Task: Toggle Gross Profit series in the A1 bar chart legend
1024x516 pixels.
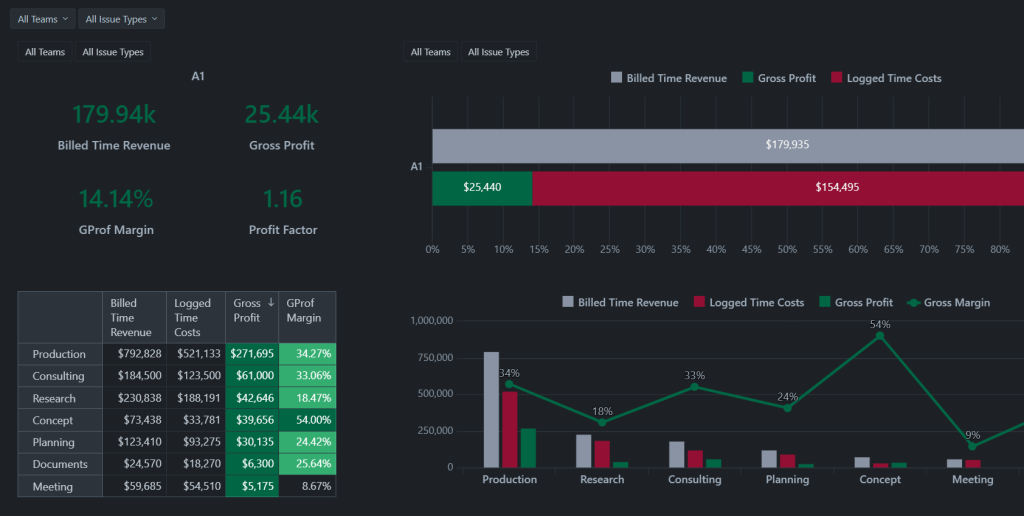Action: tap(748, 78)
